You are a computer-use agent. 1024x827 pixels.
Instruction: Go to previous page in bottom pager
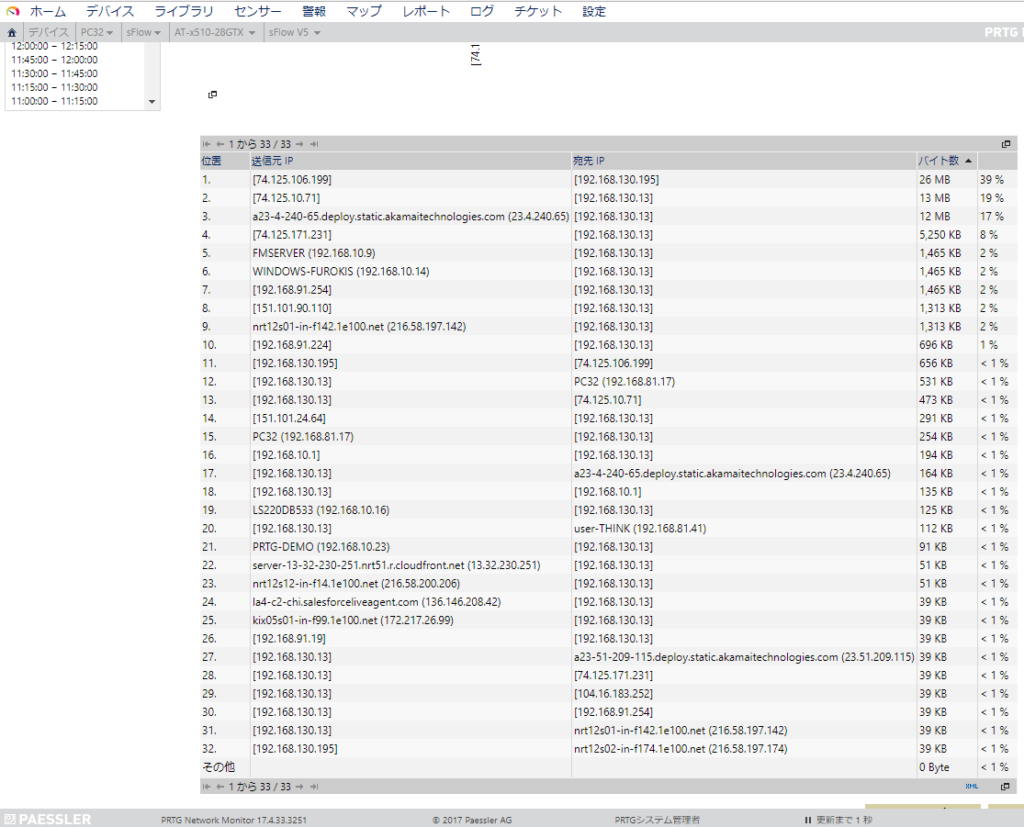220,787
